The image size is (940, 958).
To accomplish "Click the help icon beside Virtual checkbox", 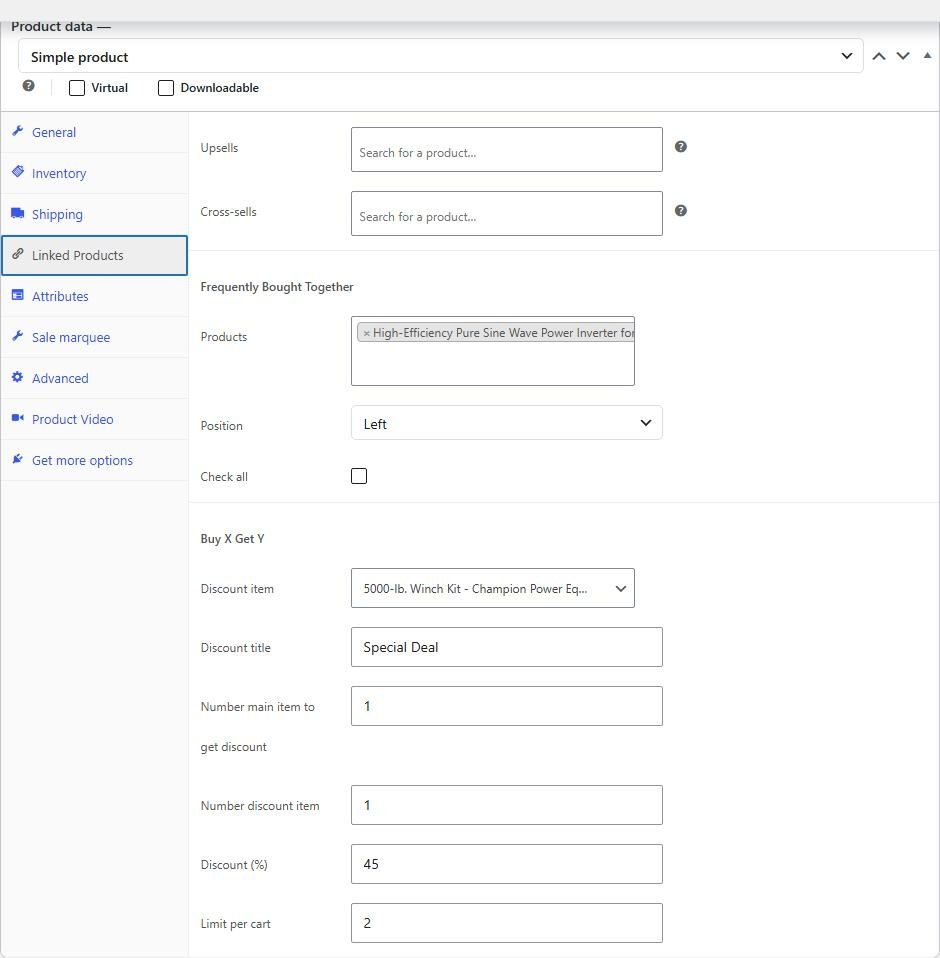I will [28, 86].
